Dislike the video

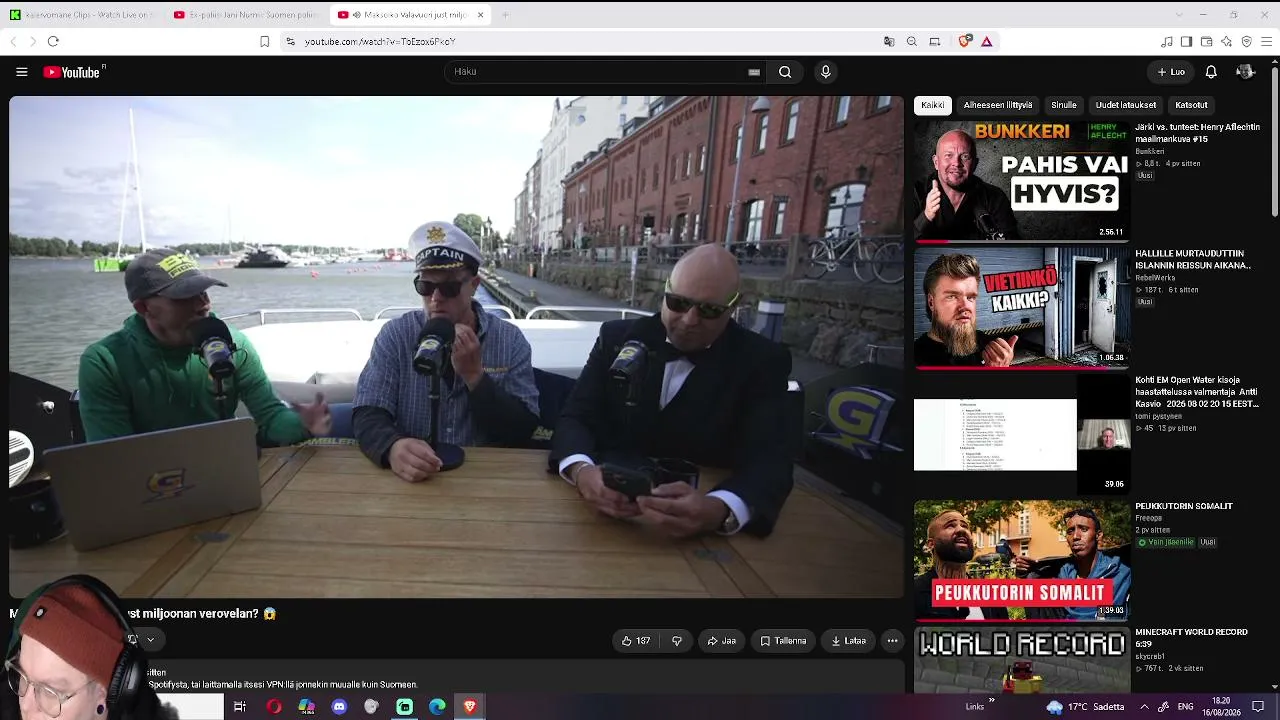point(677,641)
